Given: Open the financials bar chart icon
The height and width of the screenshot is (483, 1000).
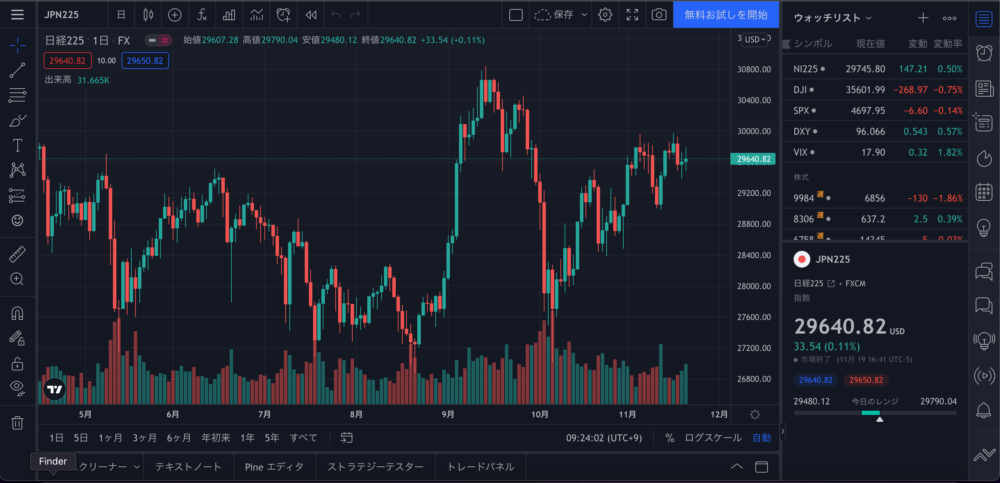Looking at the screenshot, I should [x=229, y=14].
